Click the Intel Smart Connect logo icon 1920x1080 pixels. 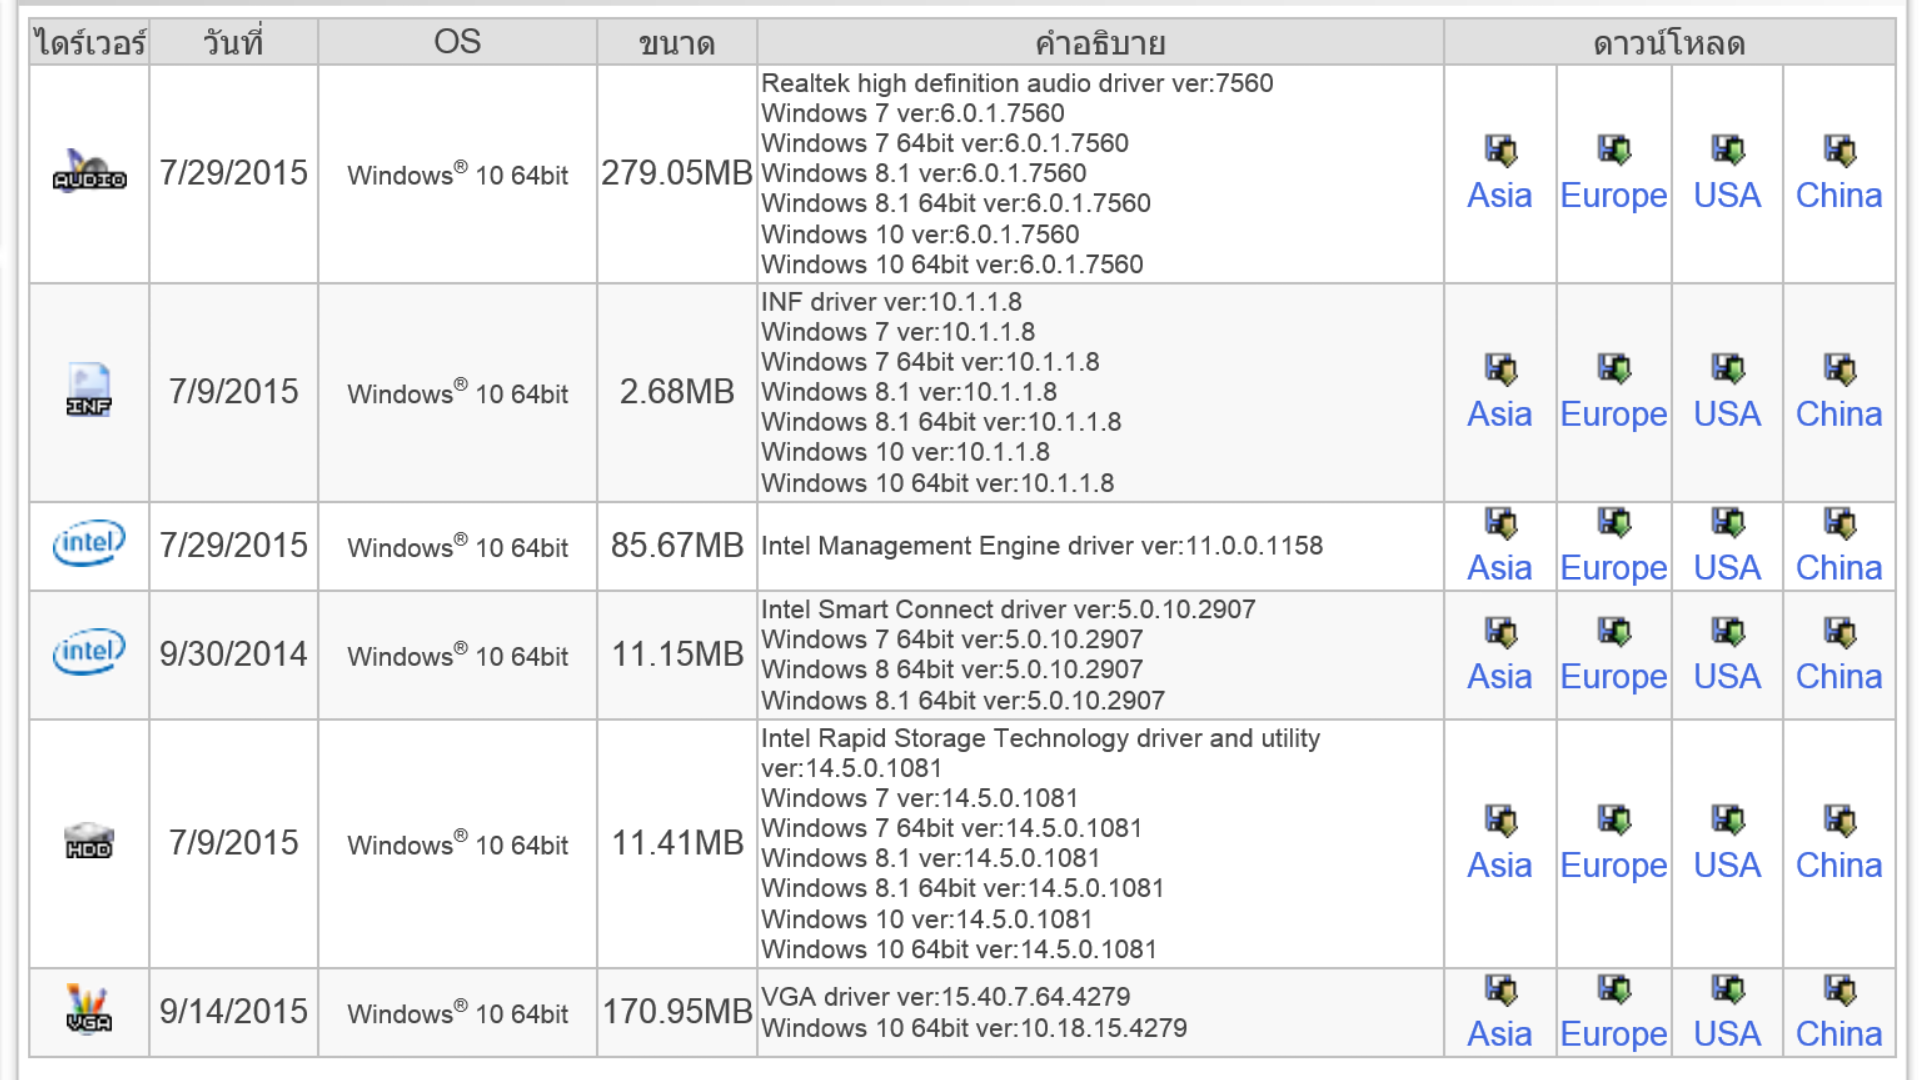[89, 653]
